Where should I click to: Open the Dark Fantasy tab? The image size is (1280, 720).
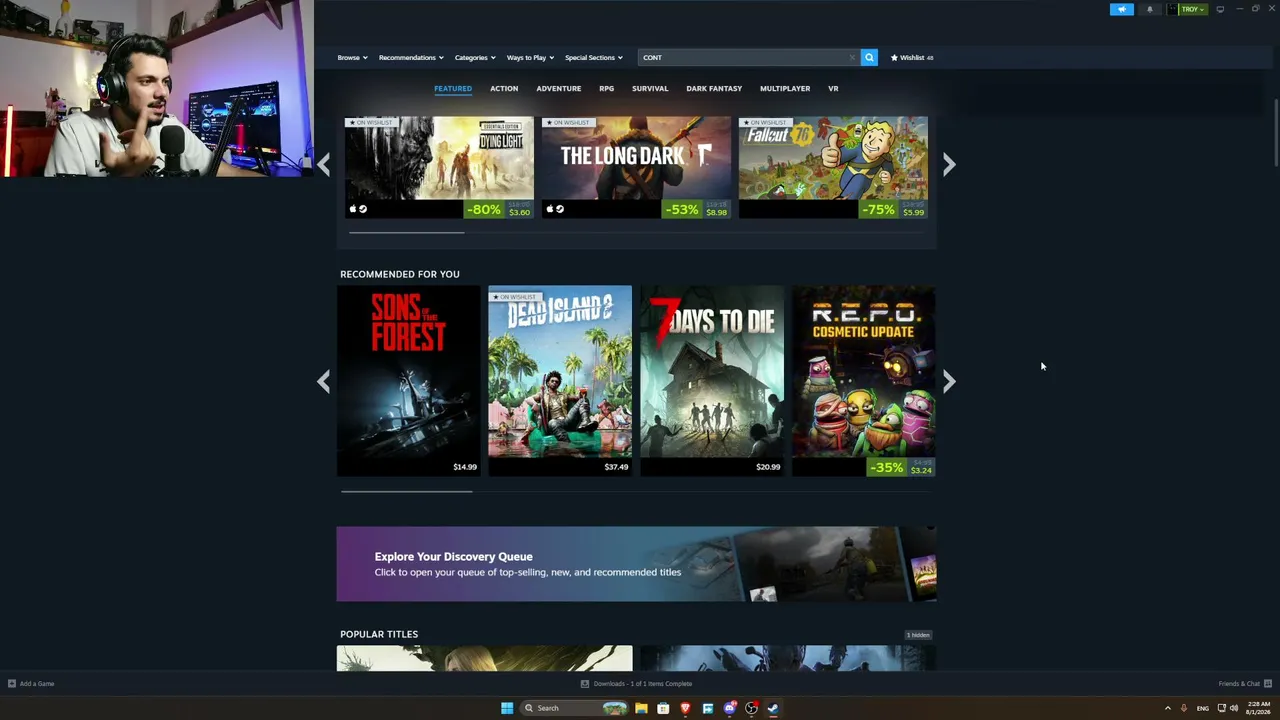pos(714,89)
